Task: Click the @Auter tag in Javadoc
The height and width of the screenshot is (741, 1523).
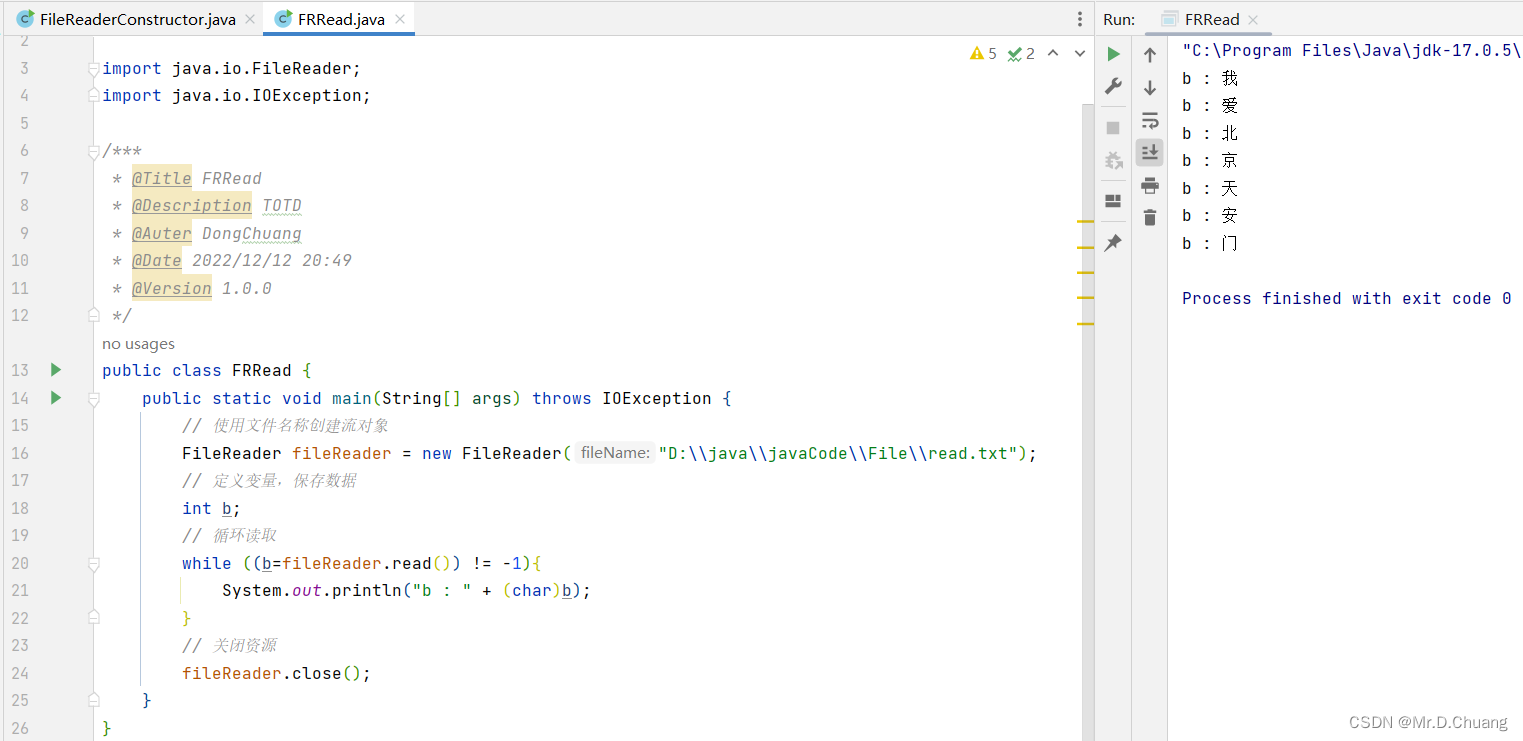Action: [162, 233]
